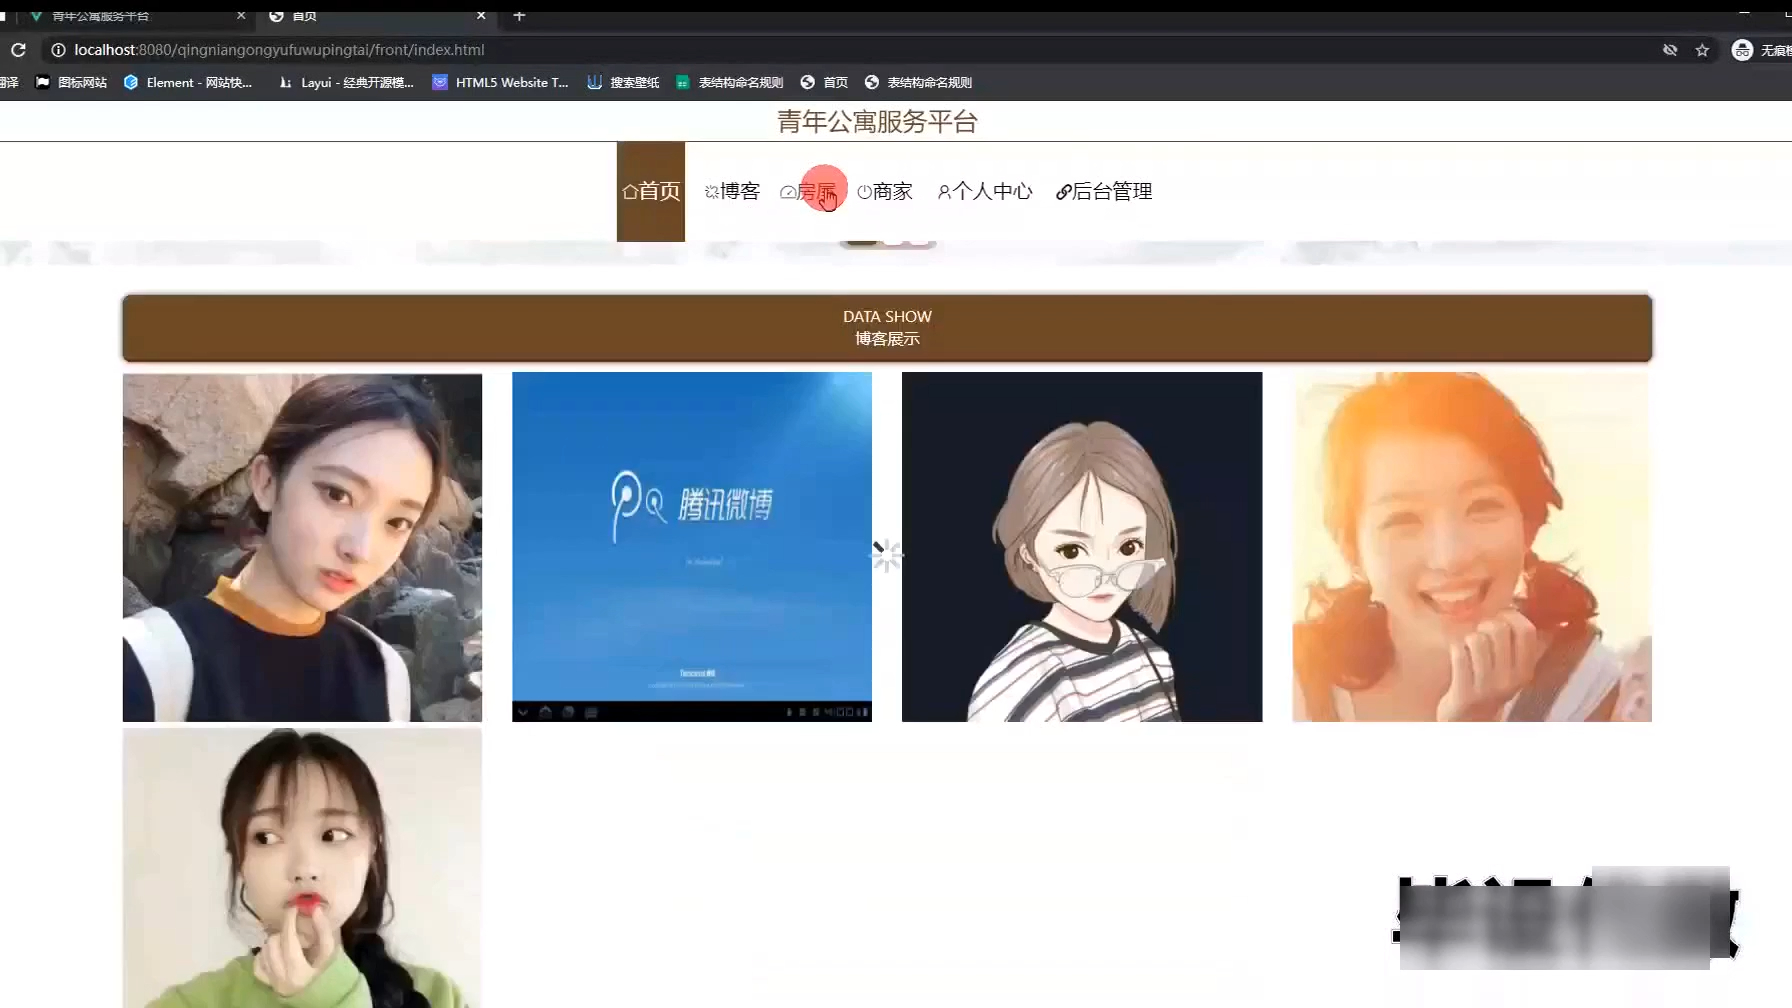Switch to the 首页 browser tab
Image resolution: width=1792 pixels, height=1008 pixels.
[375, 15]
